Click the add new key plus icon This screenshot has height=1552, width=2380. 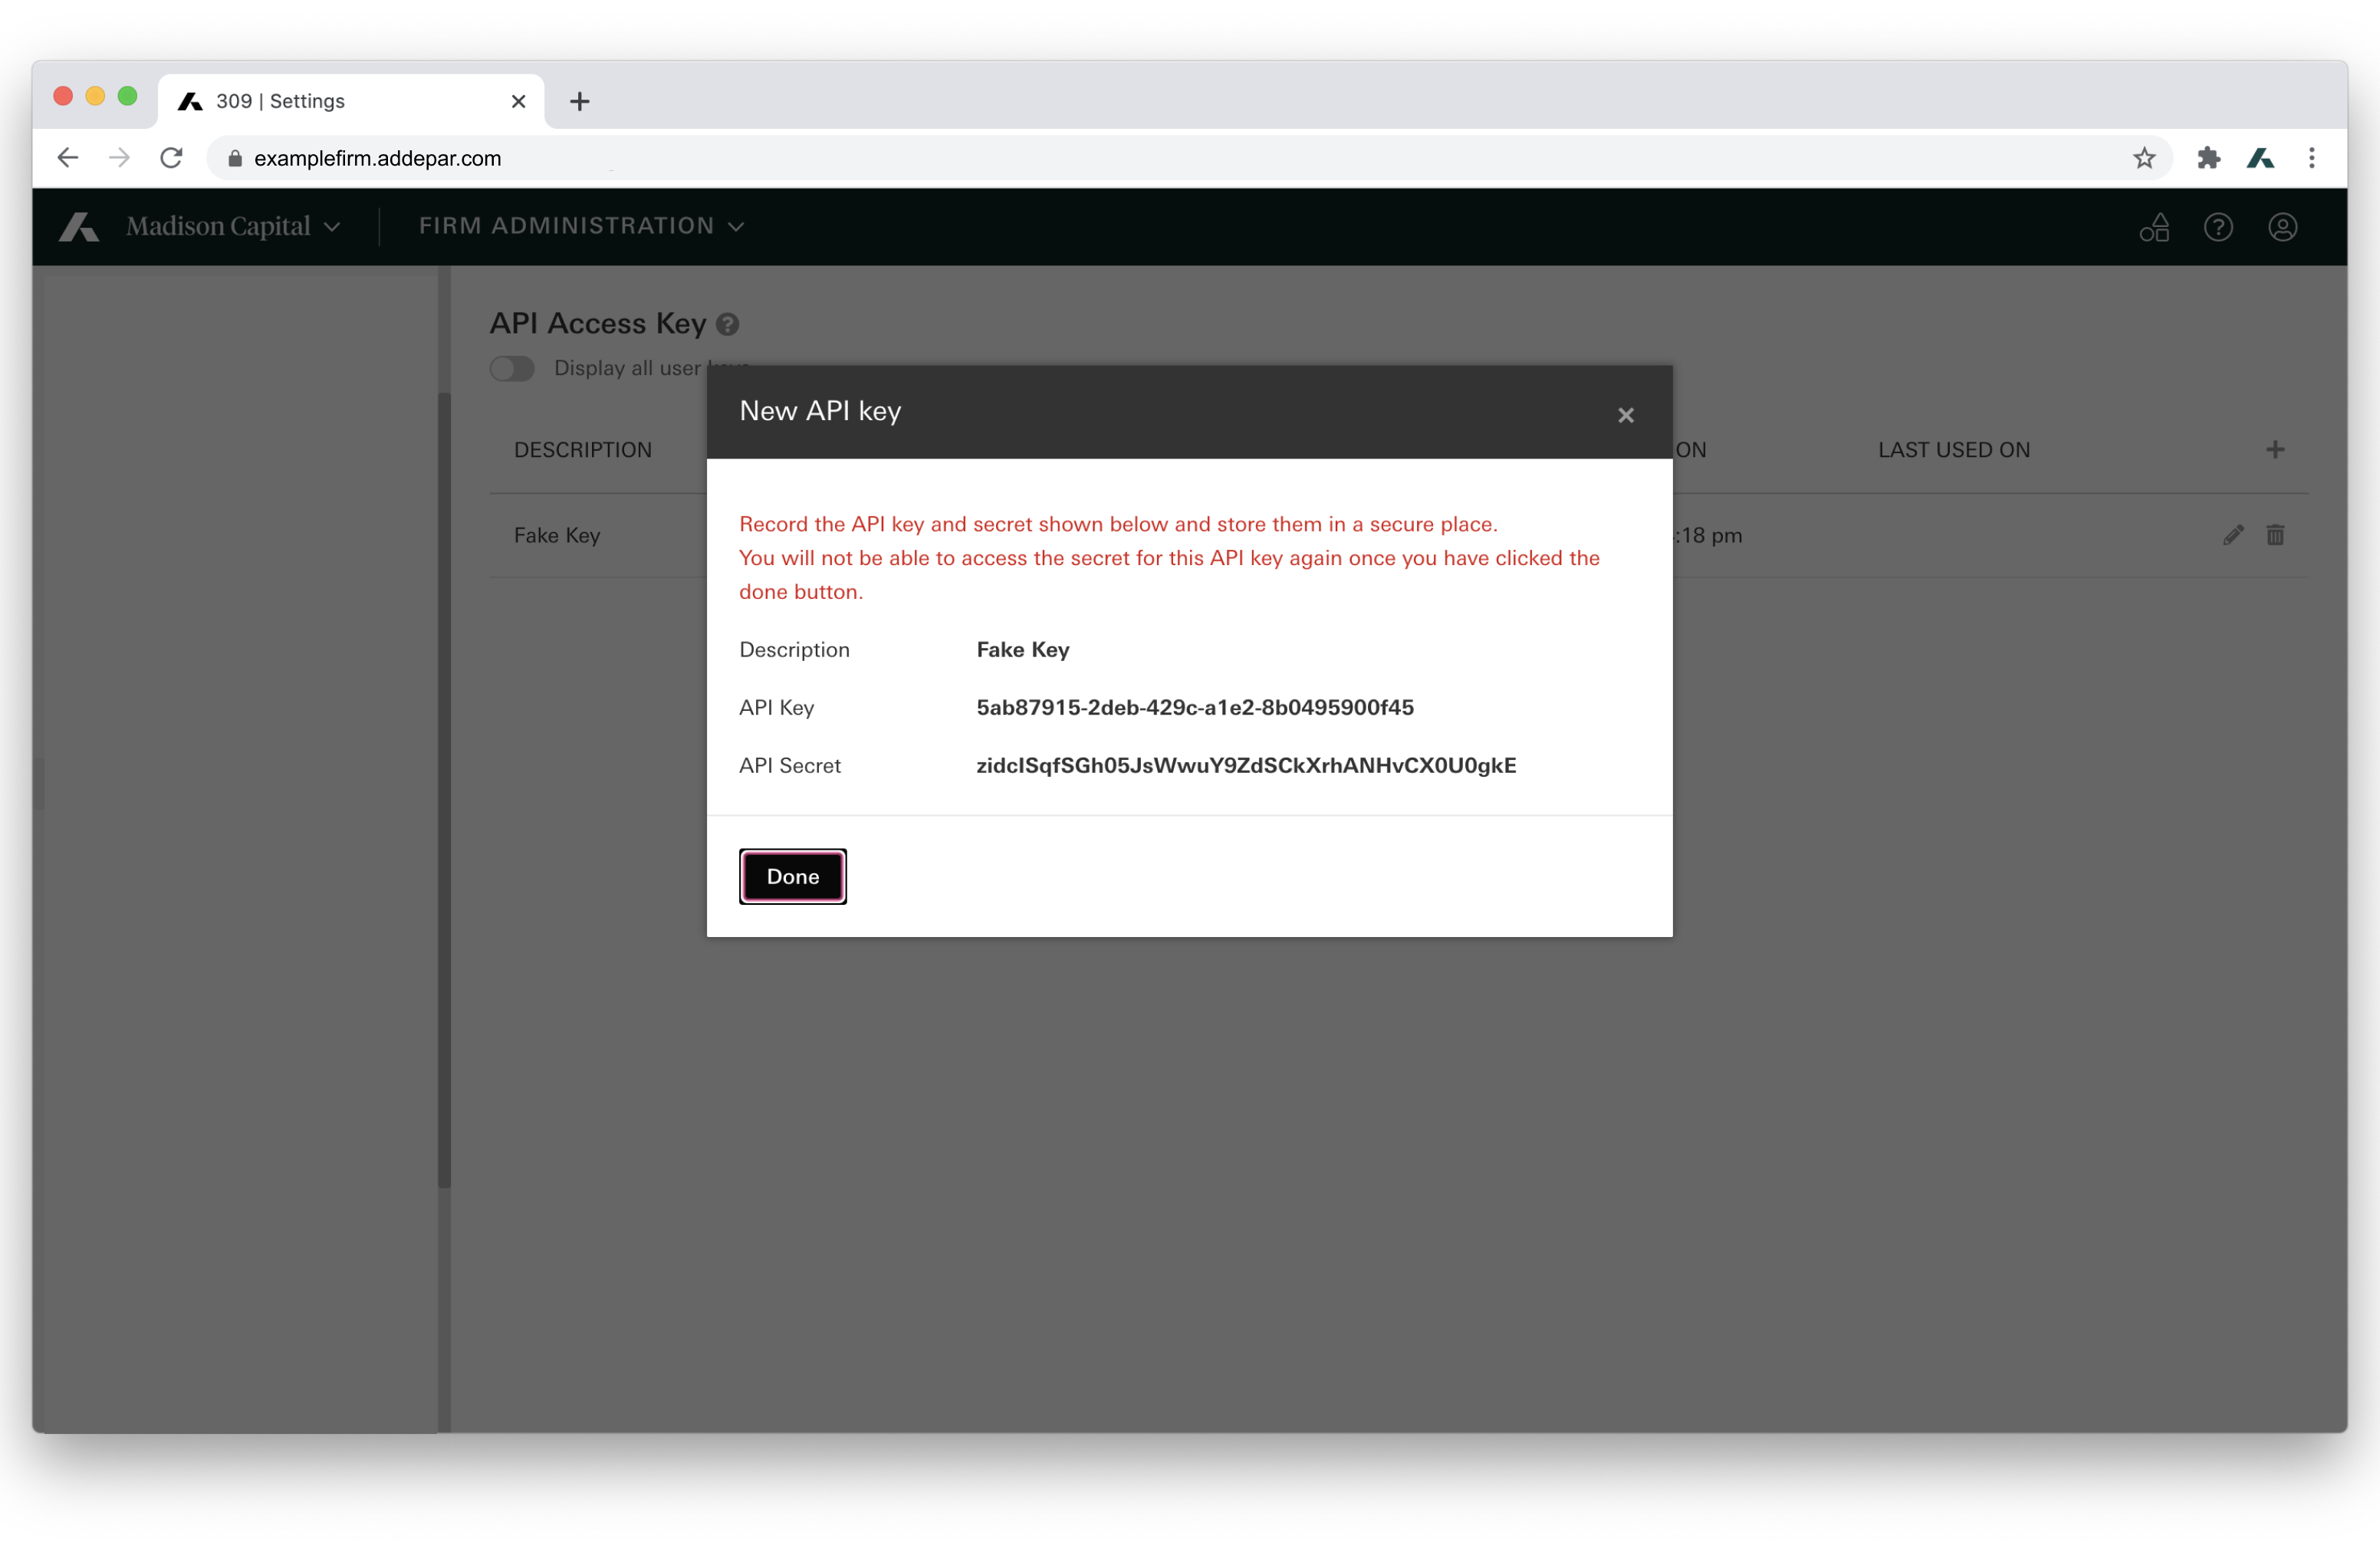tap(2274, 450)
